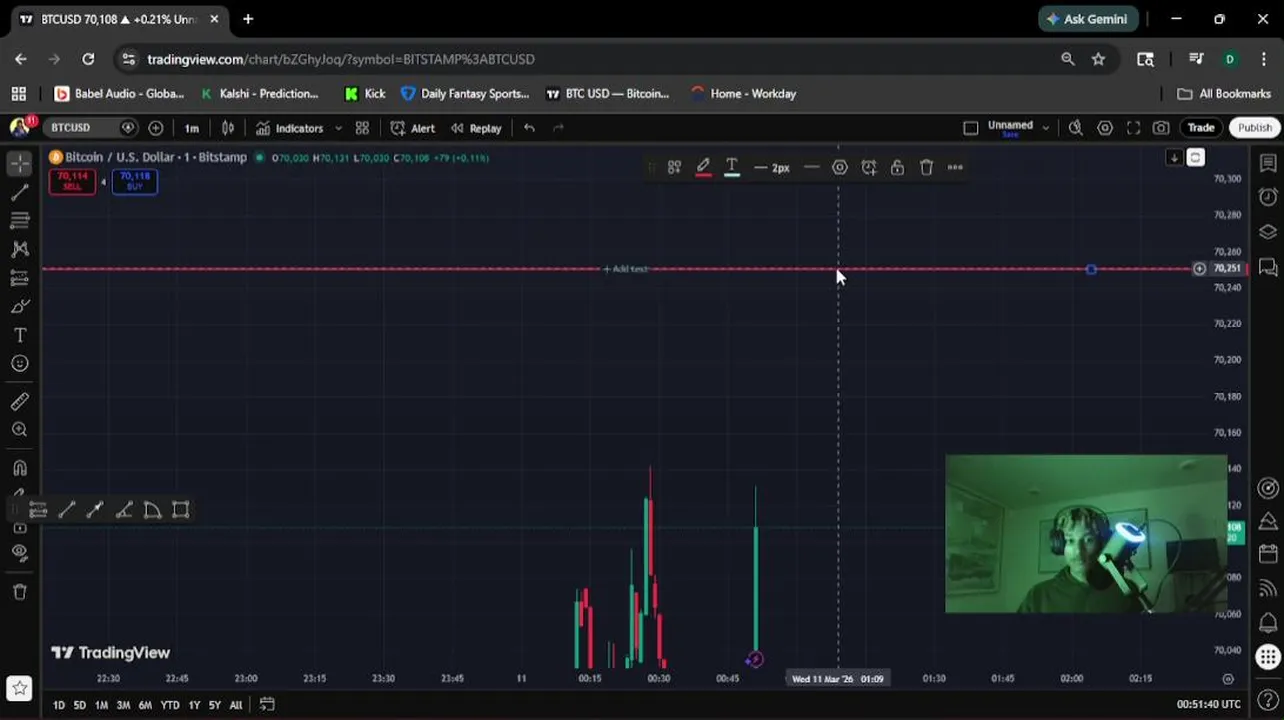Open the chats panel icon
Screen dimensions: 1284x720
tap(1268, 266)
